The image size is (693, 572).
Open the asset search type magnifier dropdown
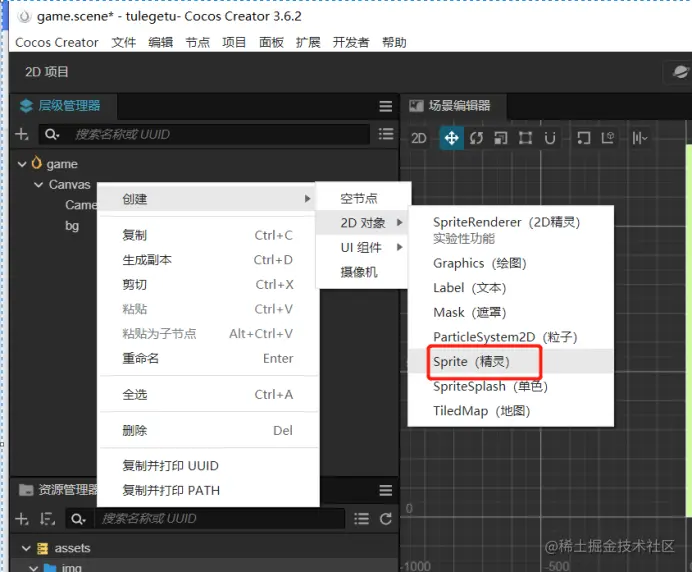(79, 519)
